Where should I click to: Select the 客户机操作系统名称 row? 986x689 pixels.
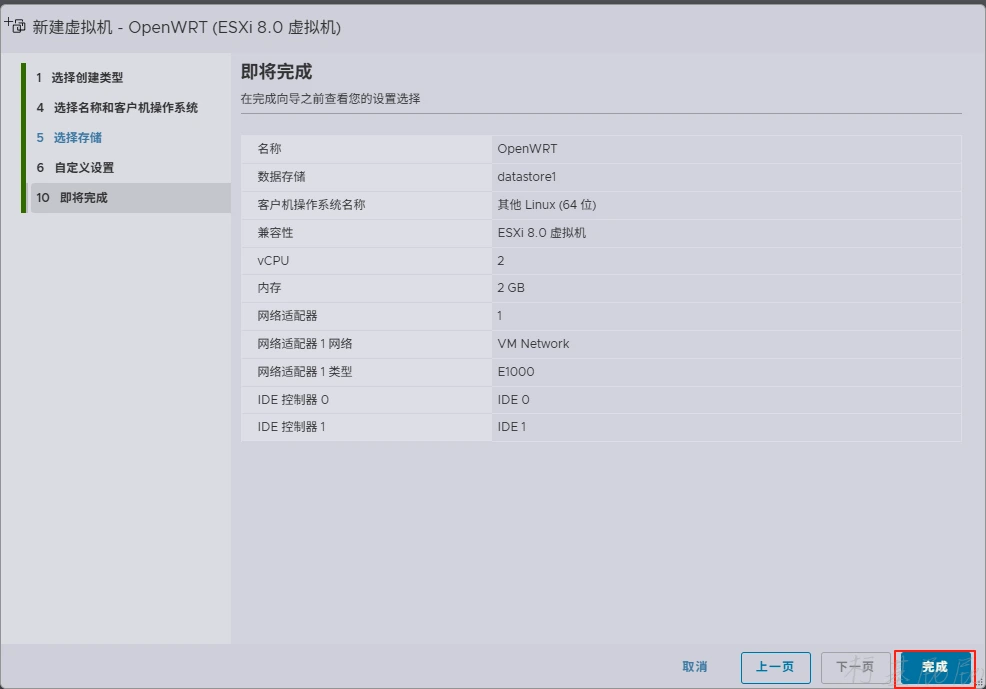coord(600,205)
